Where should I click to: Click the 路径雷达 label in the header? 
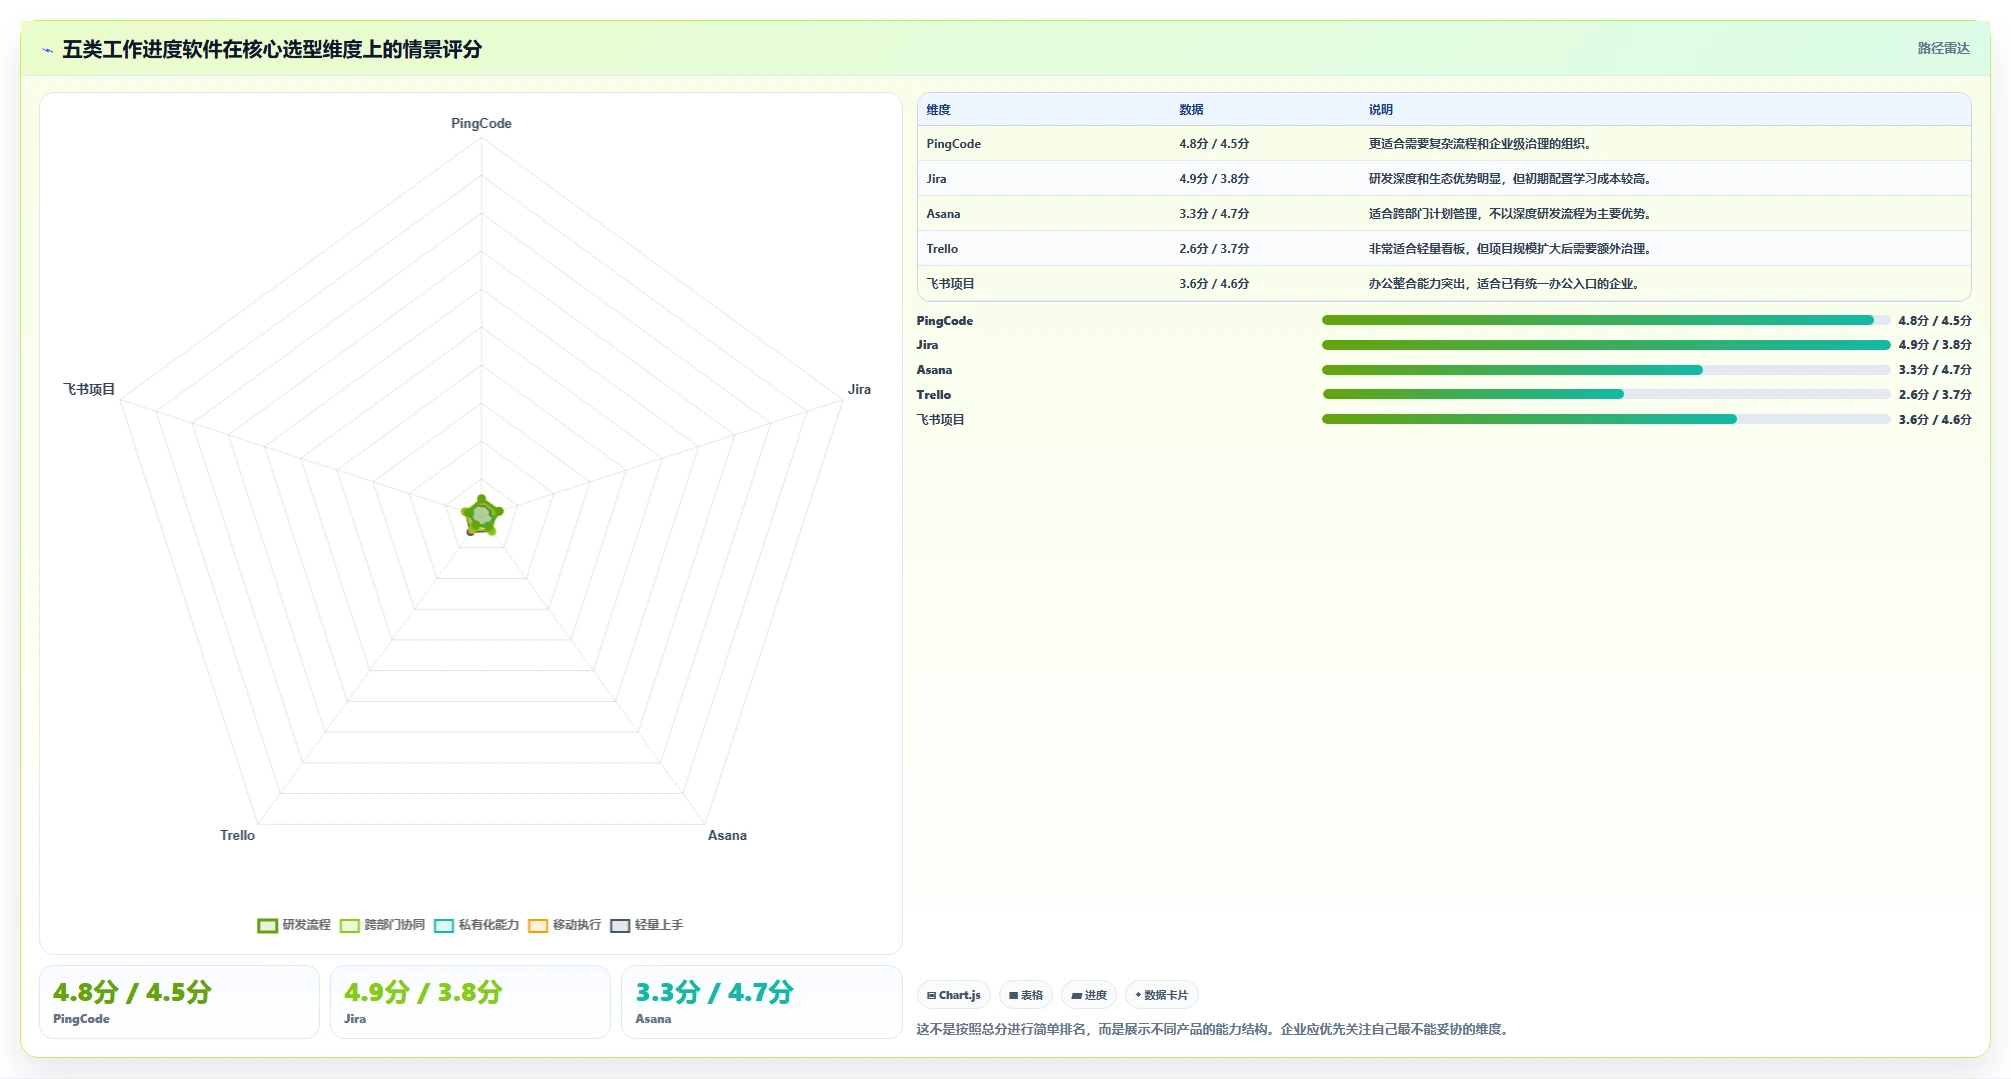1943,48
